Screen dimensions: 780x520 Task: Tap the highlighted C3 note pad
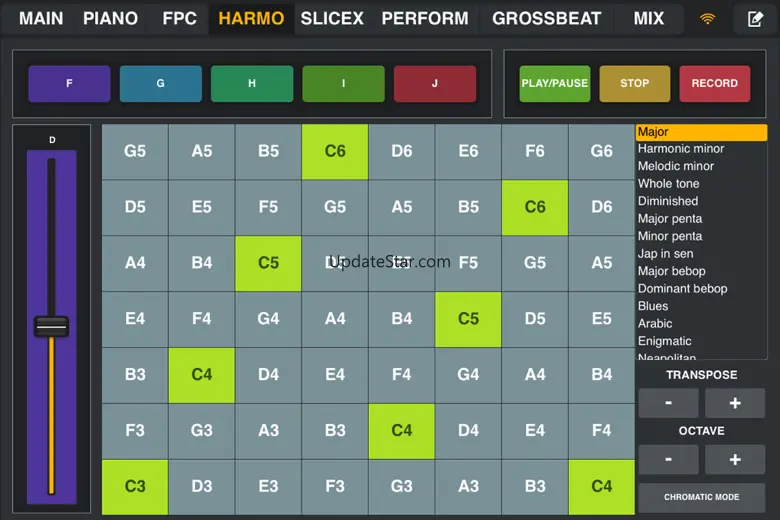coord(135,487)
